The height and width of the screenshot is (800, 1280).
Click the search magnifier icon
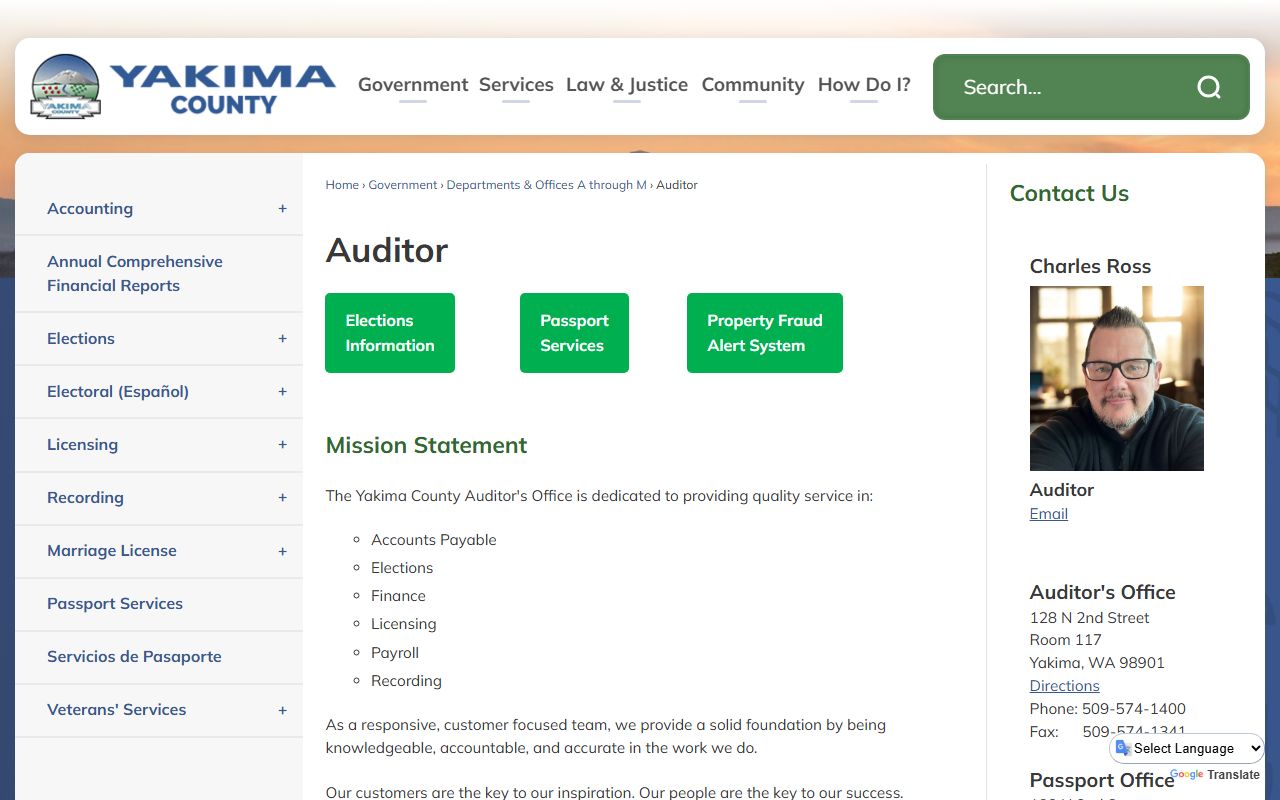click(1209, 87)
